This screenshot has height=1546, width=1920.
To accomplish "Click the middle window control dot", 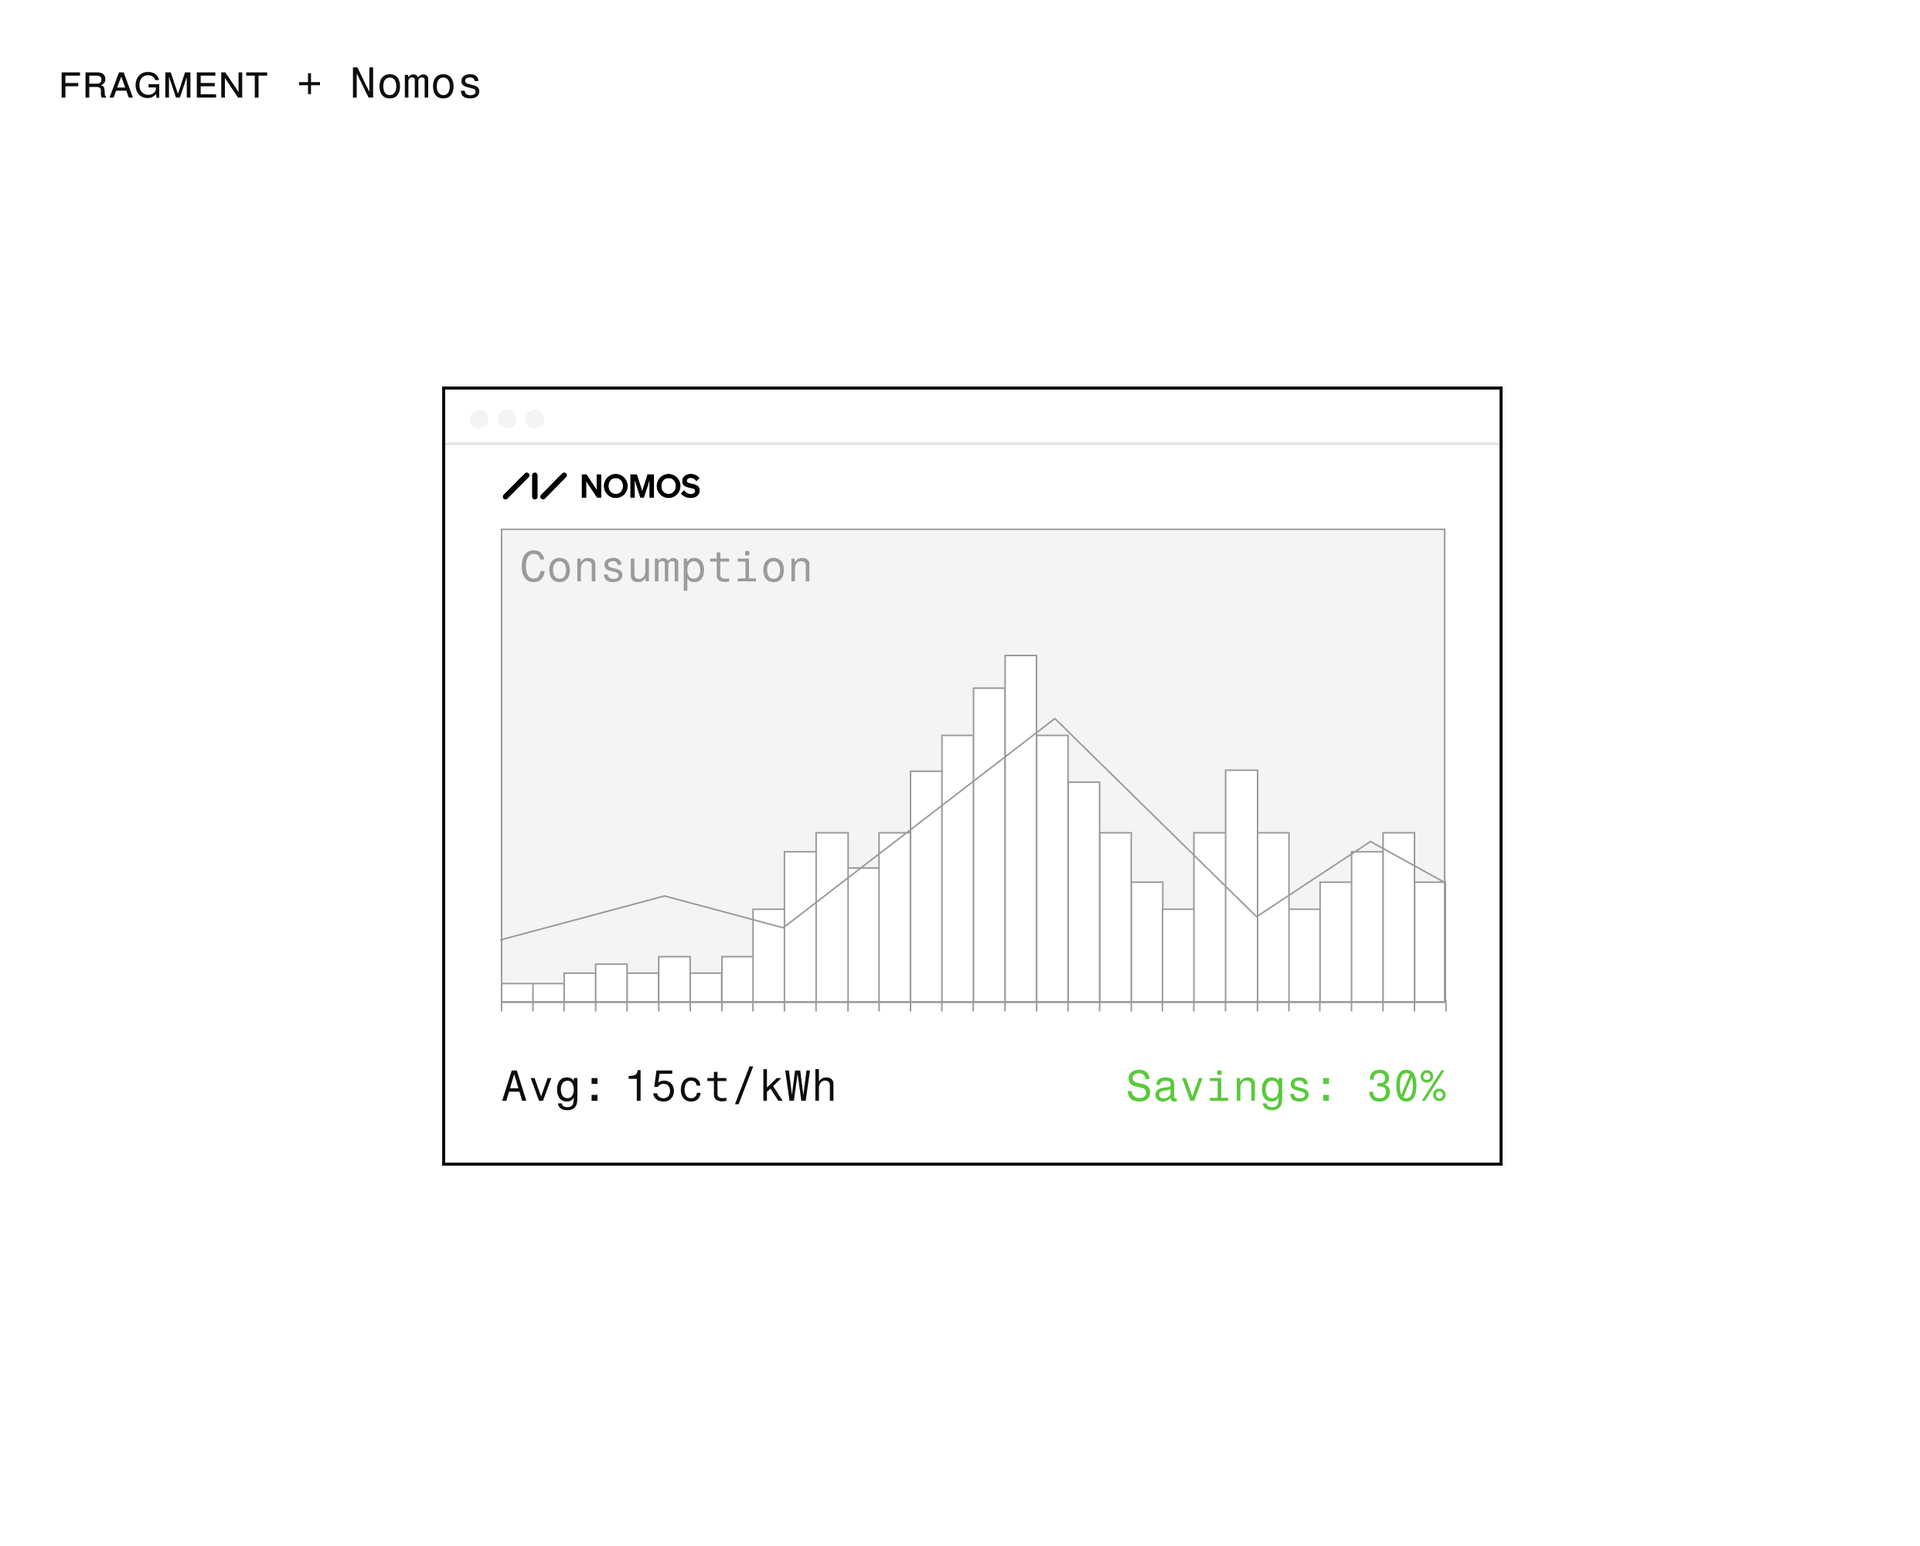I will pos(507,419).
